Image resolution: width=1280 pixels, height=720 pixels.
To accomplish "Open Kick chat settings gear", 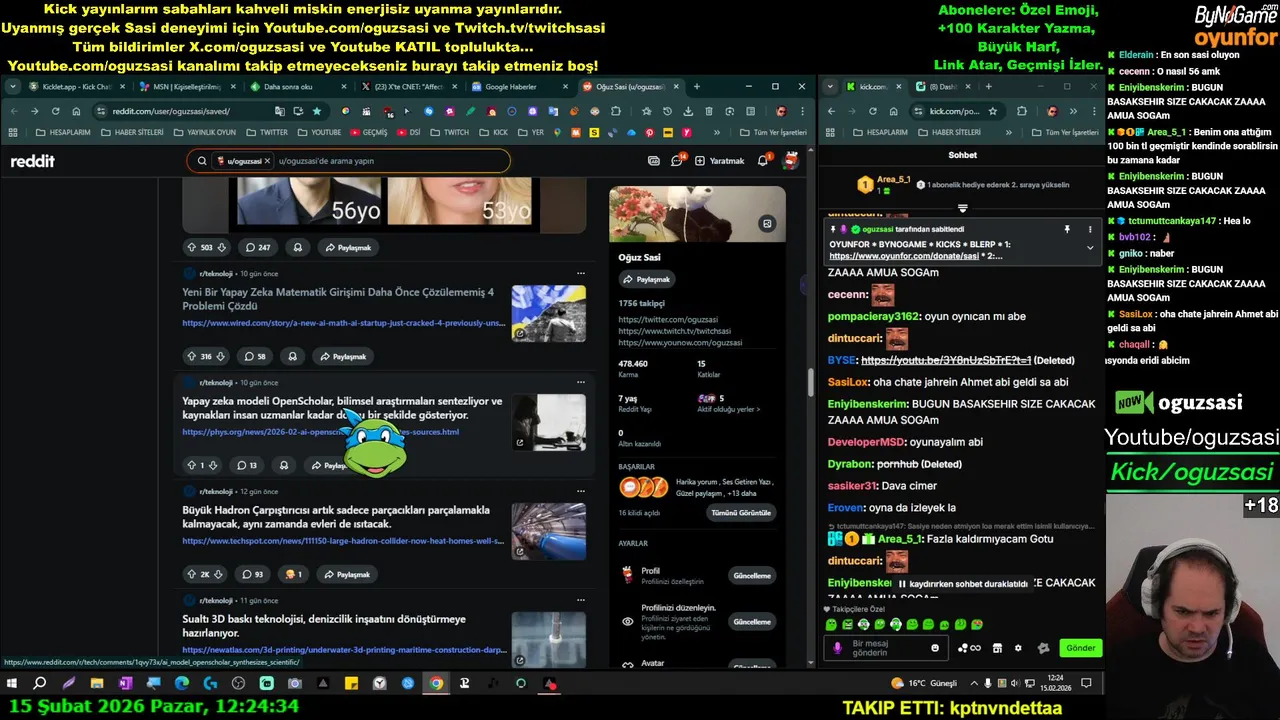I will (1018, 648).
